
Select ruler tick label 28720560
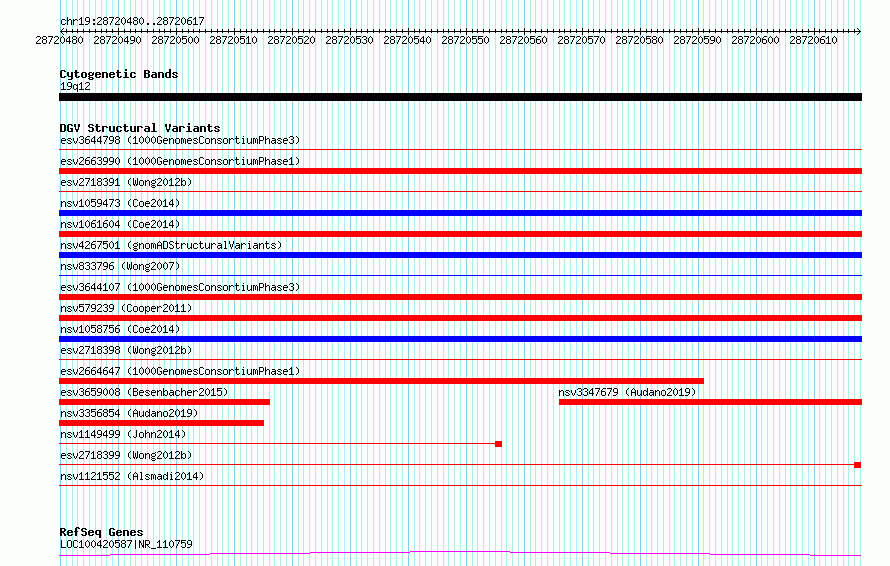tap(523, 40)
